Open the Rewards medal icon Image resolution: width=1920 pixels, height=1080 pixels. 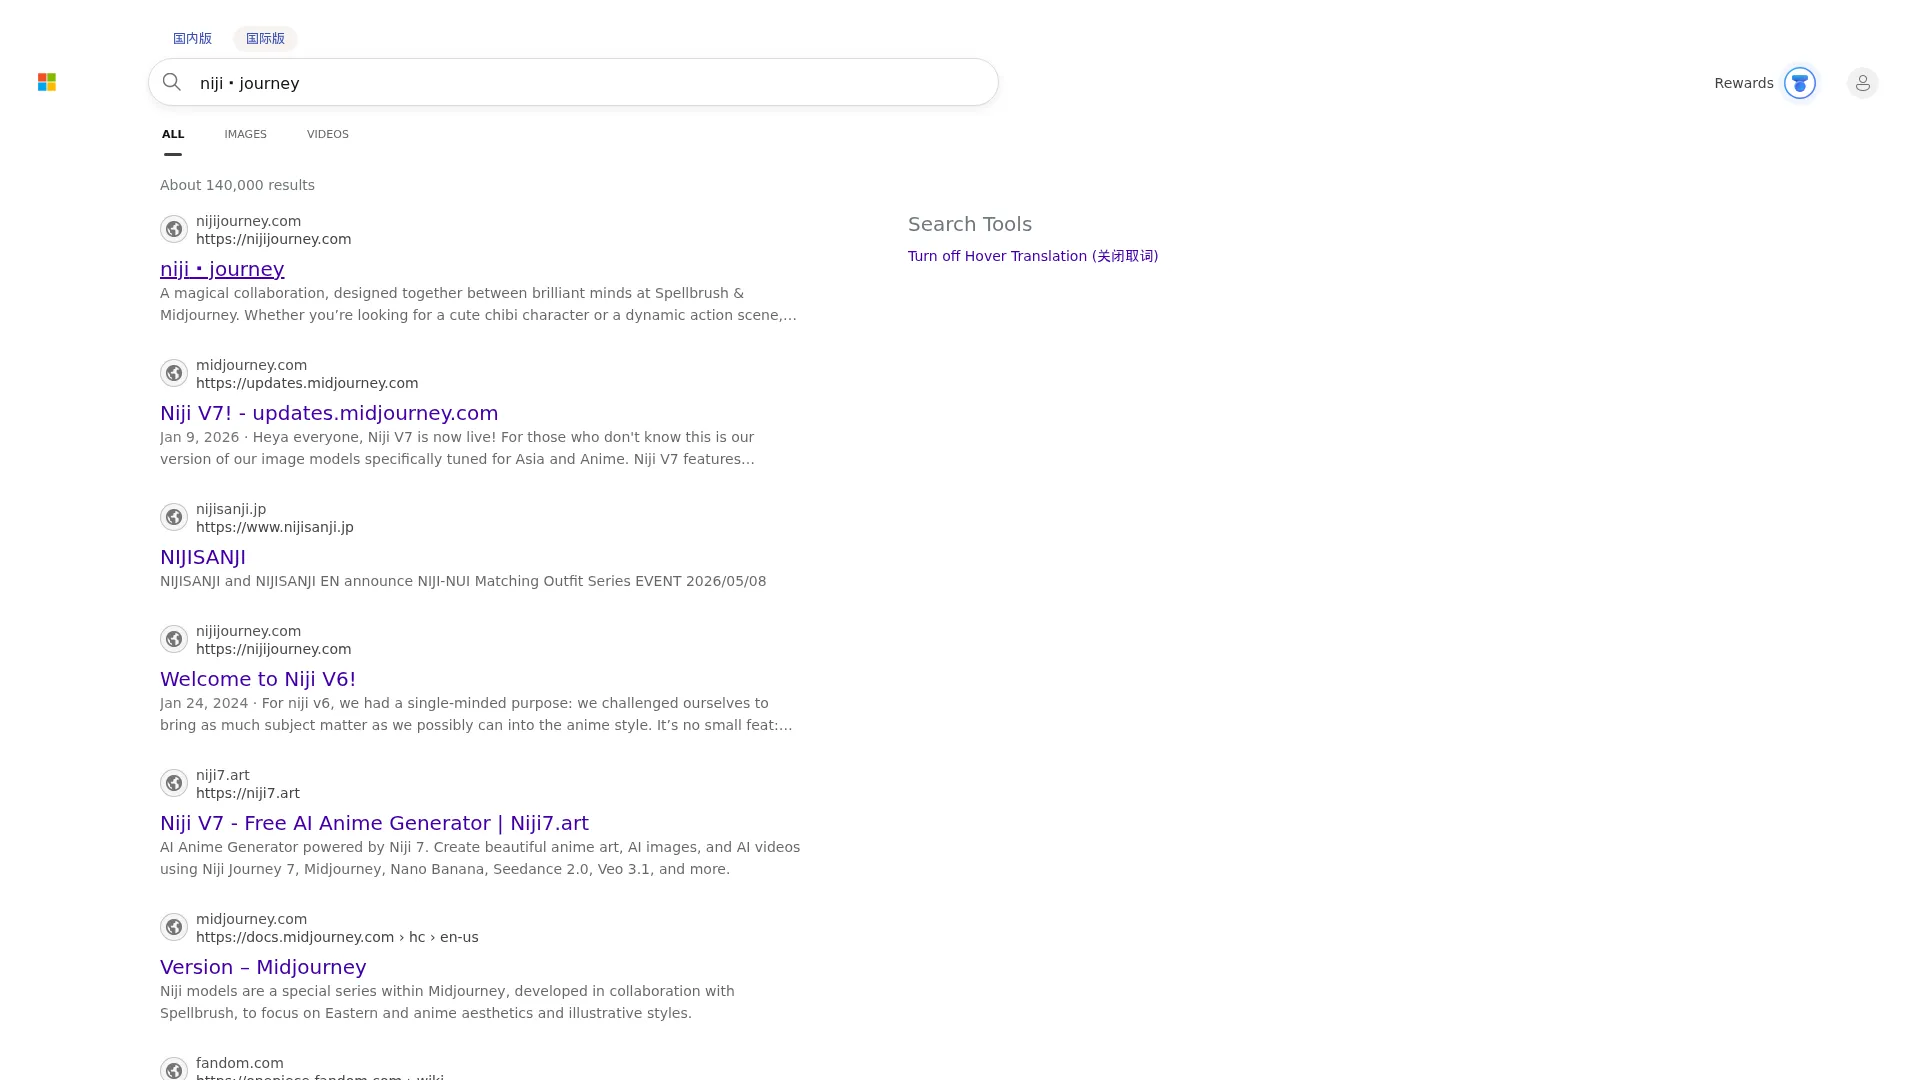[1799, 83]
